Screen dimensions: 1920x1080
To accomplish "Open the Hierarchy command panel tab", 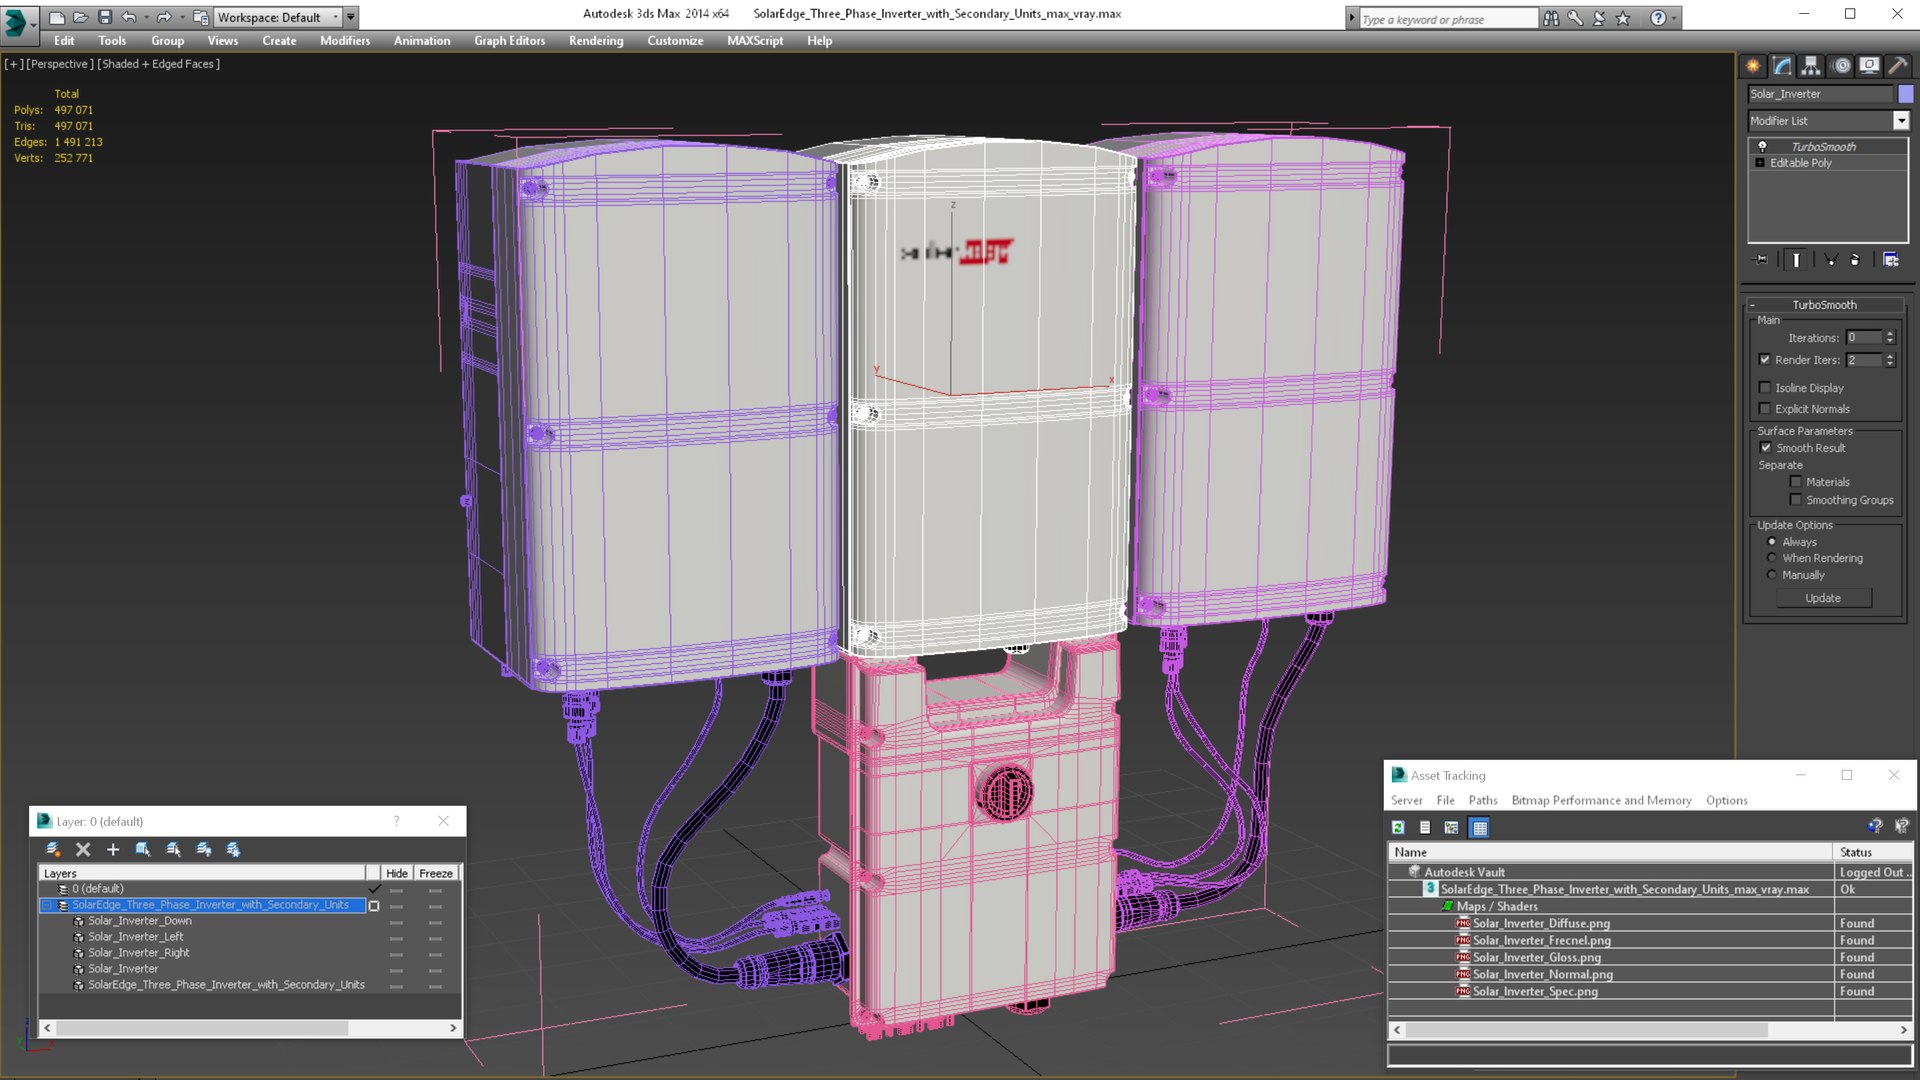I will pos(1811,66).
